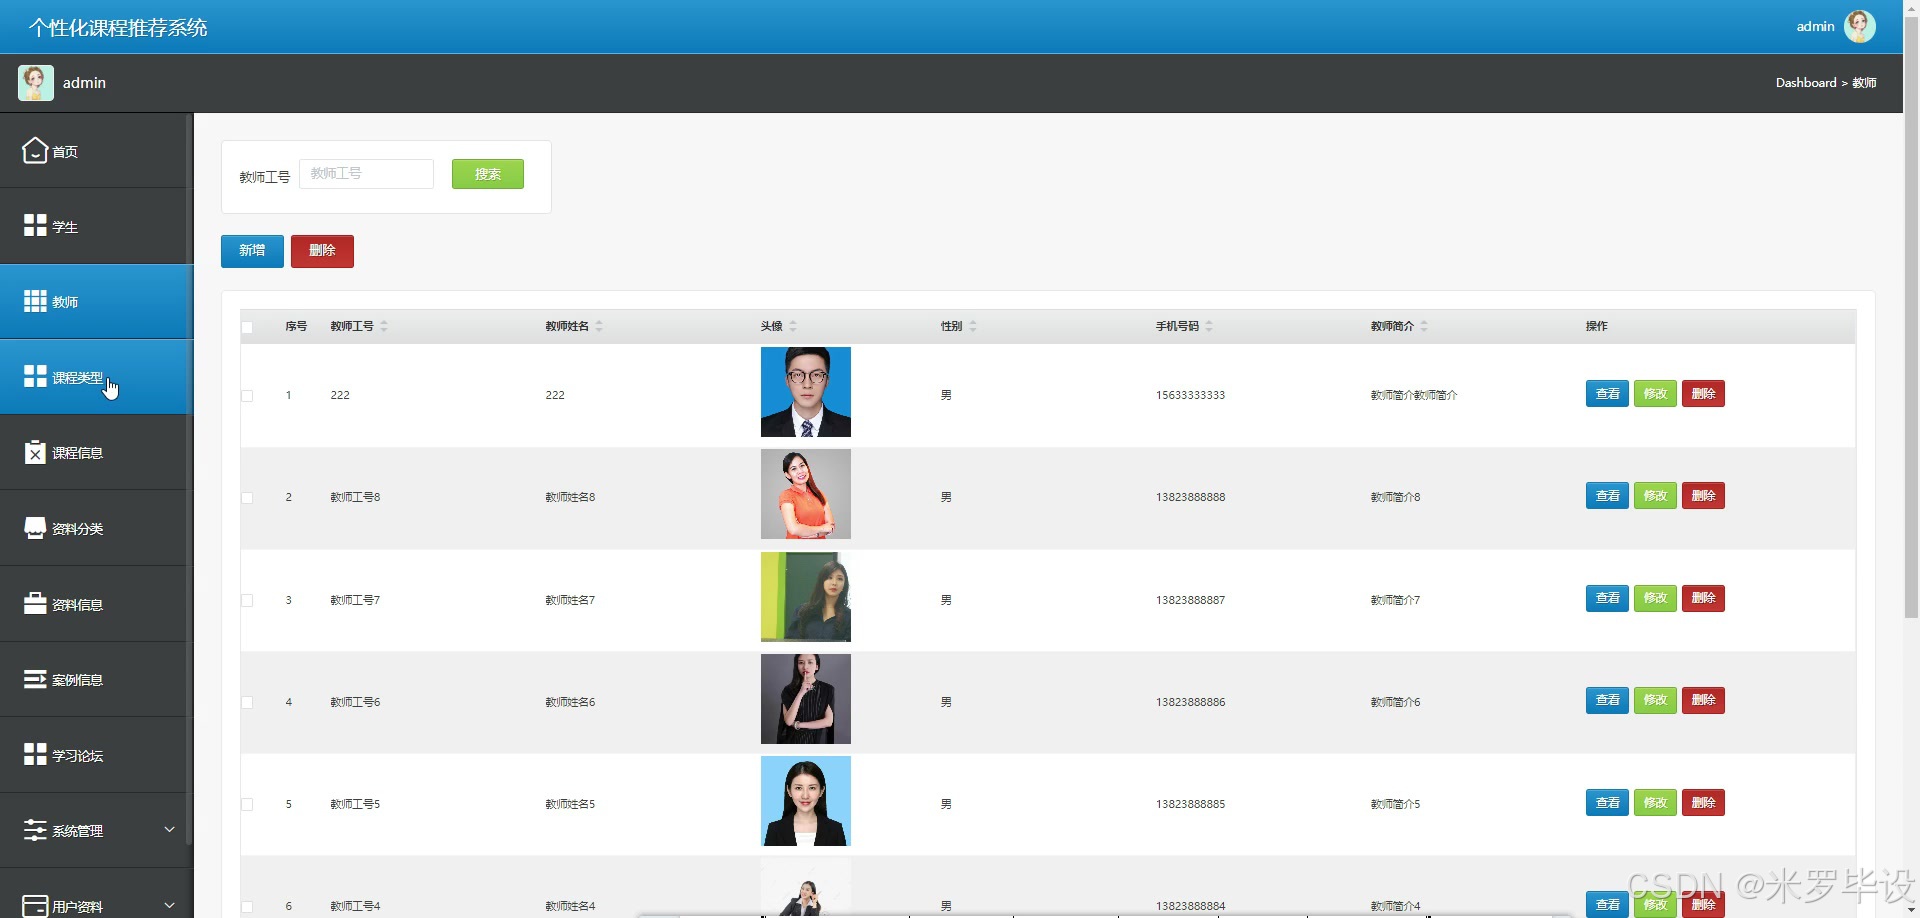
Task: Click the clipboard icon beside 课程信息
Action: tap(35, 452)
